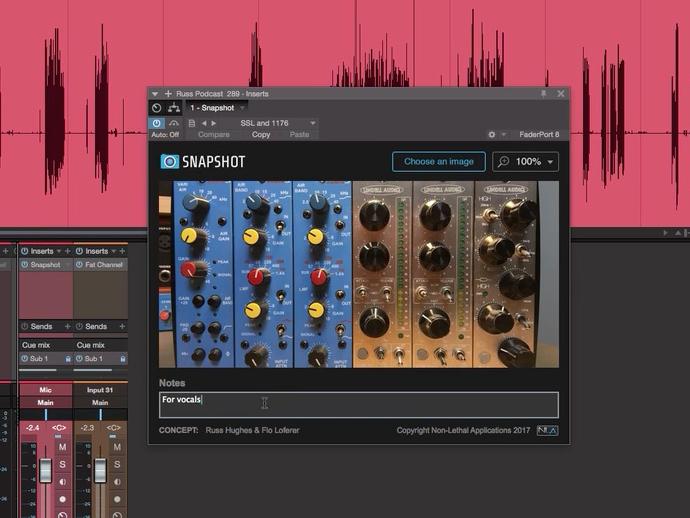Image resolution: width=690 pixels, height=518 pixels.
Task: Open the plugin settings gear menu
Action: pos(491,134)
